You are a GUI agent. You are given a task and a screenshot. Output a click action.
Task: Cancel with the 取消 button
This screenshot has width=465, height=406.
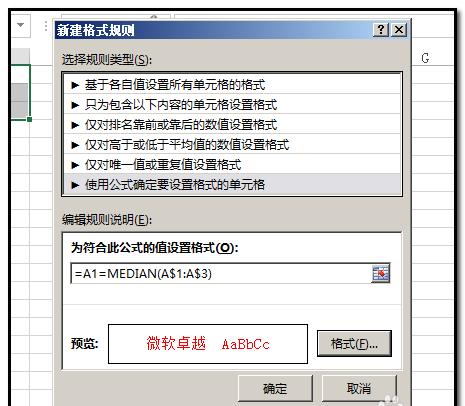coord(359,388)
